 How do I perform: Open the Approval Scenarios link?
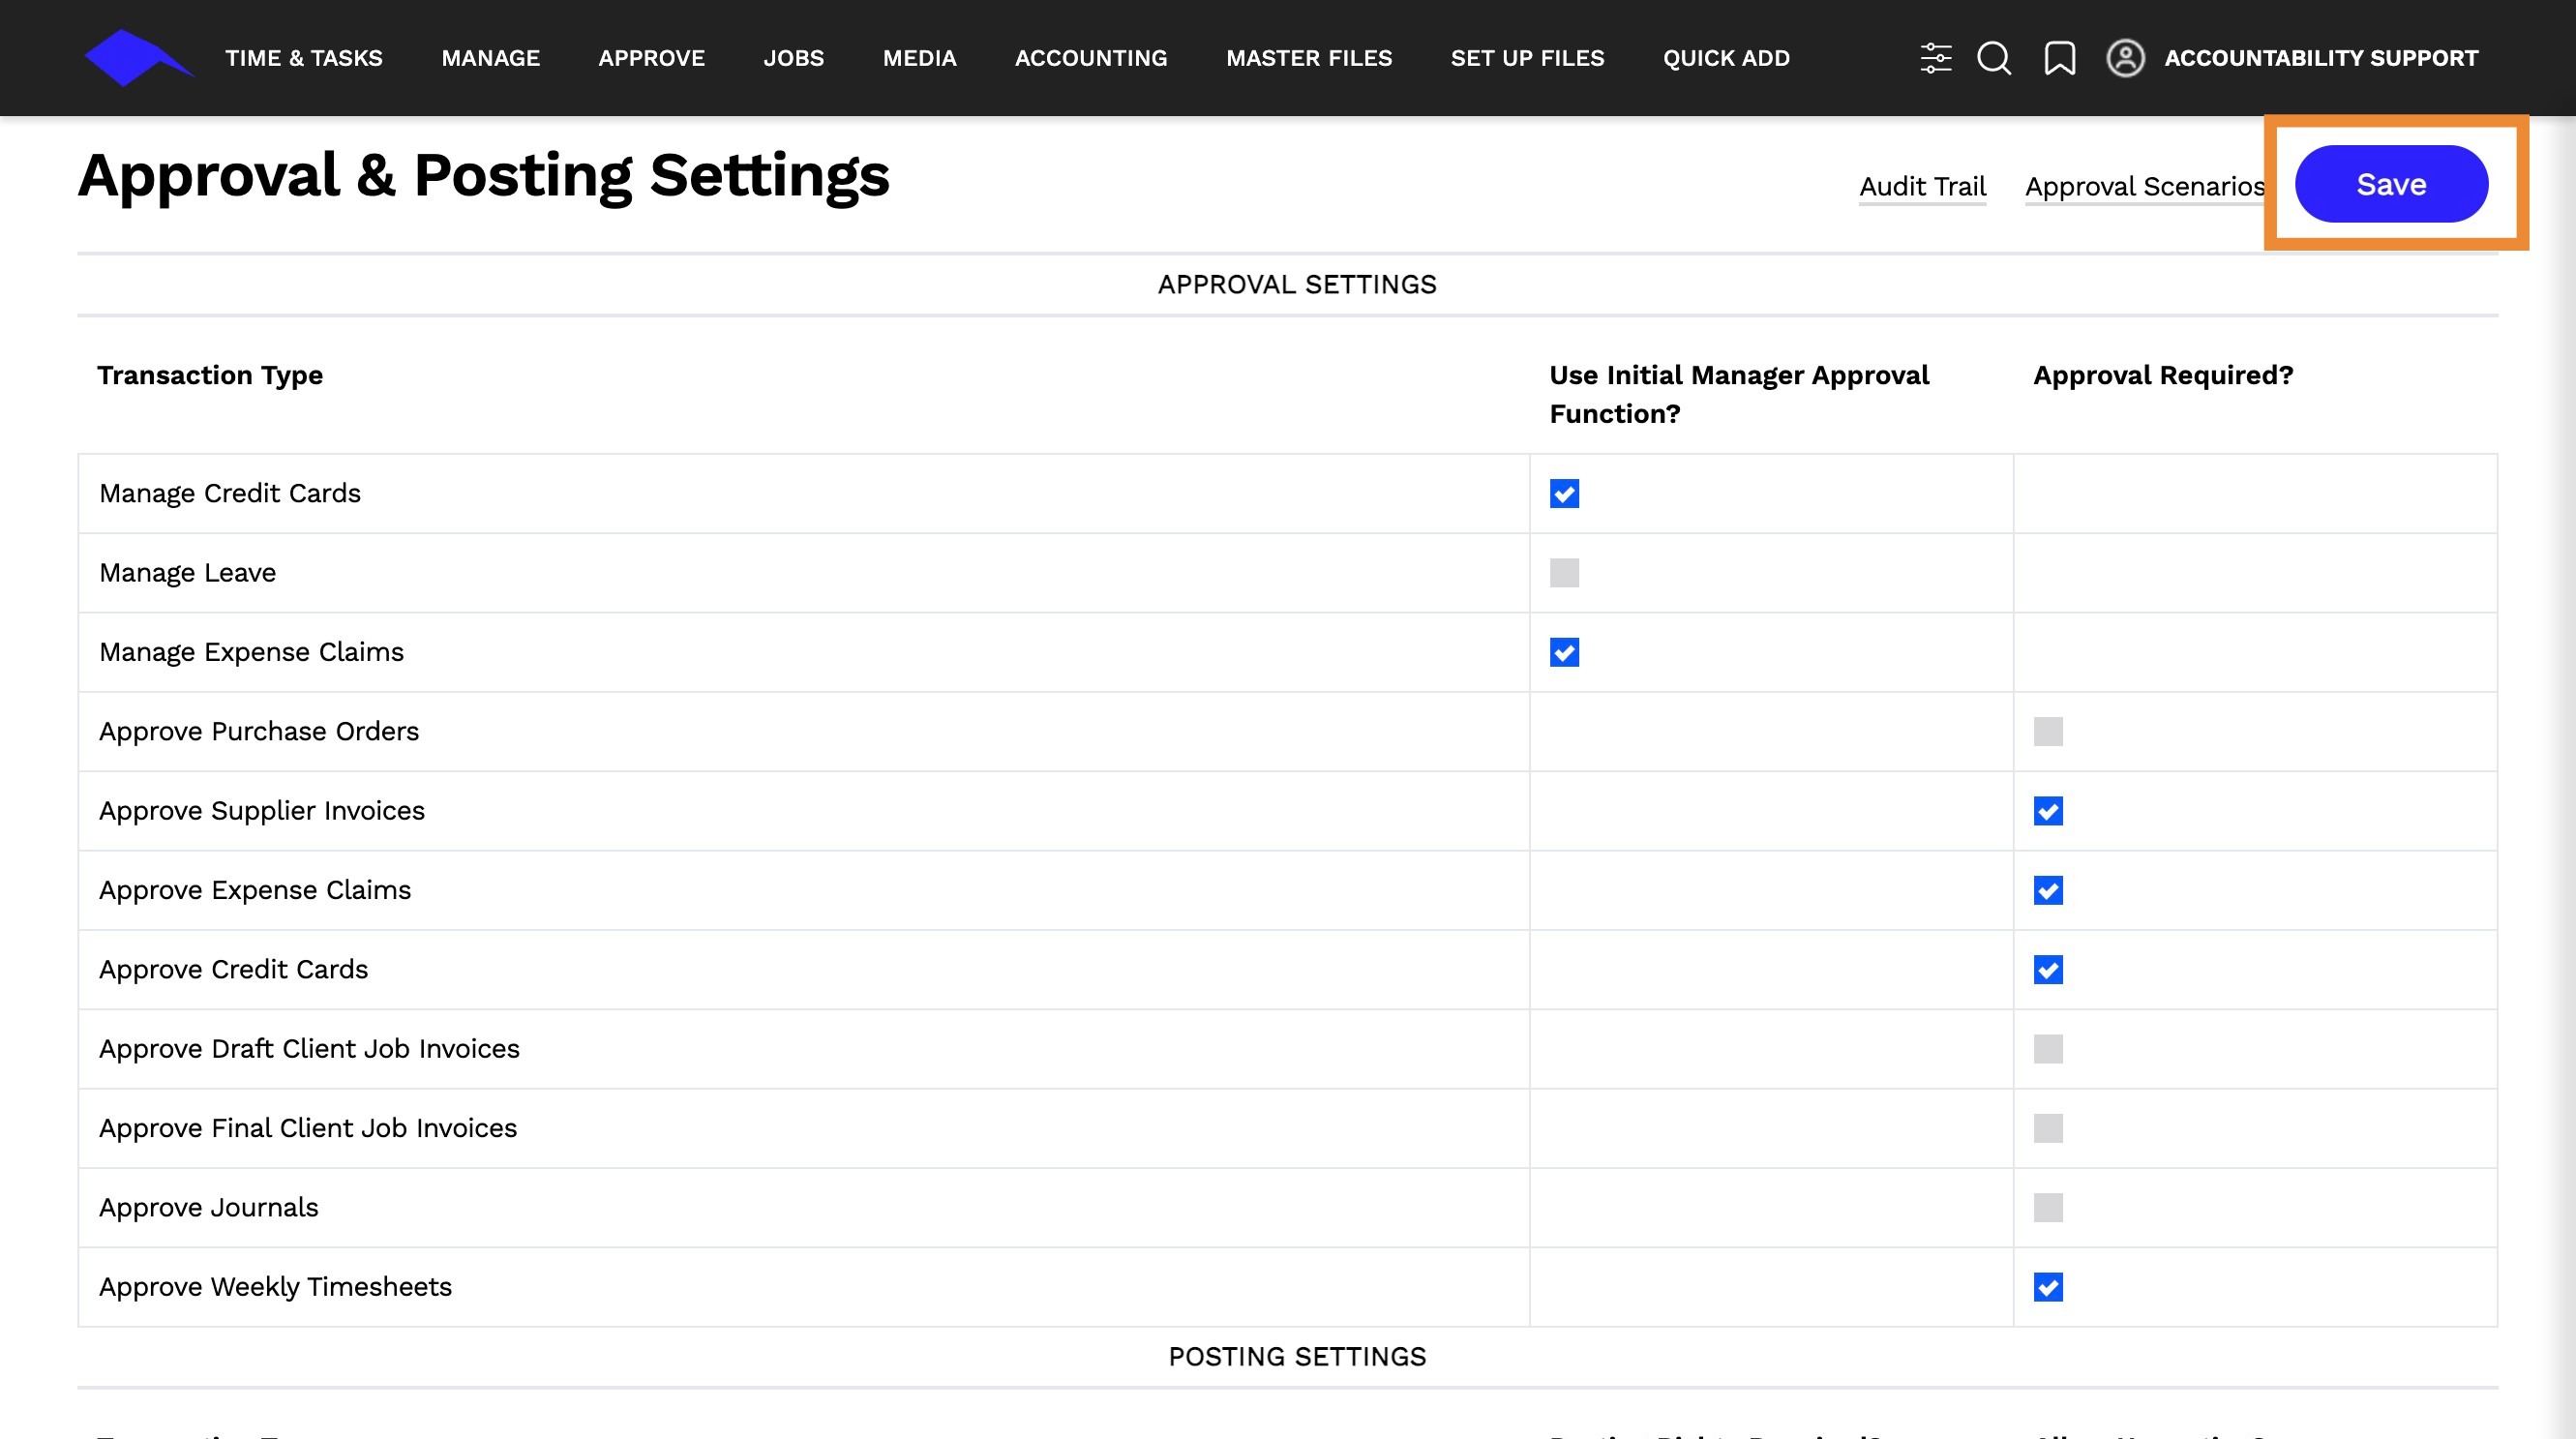tap(2144, 186)
